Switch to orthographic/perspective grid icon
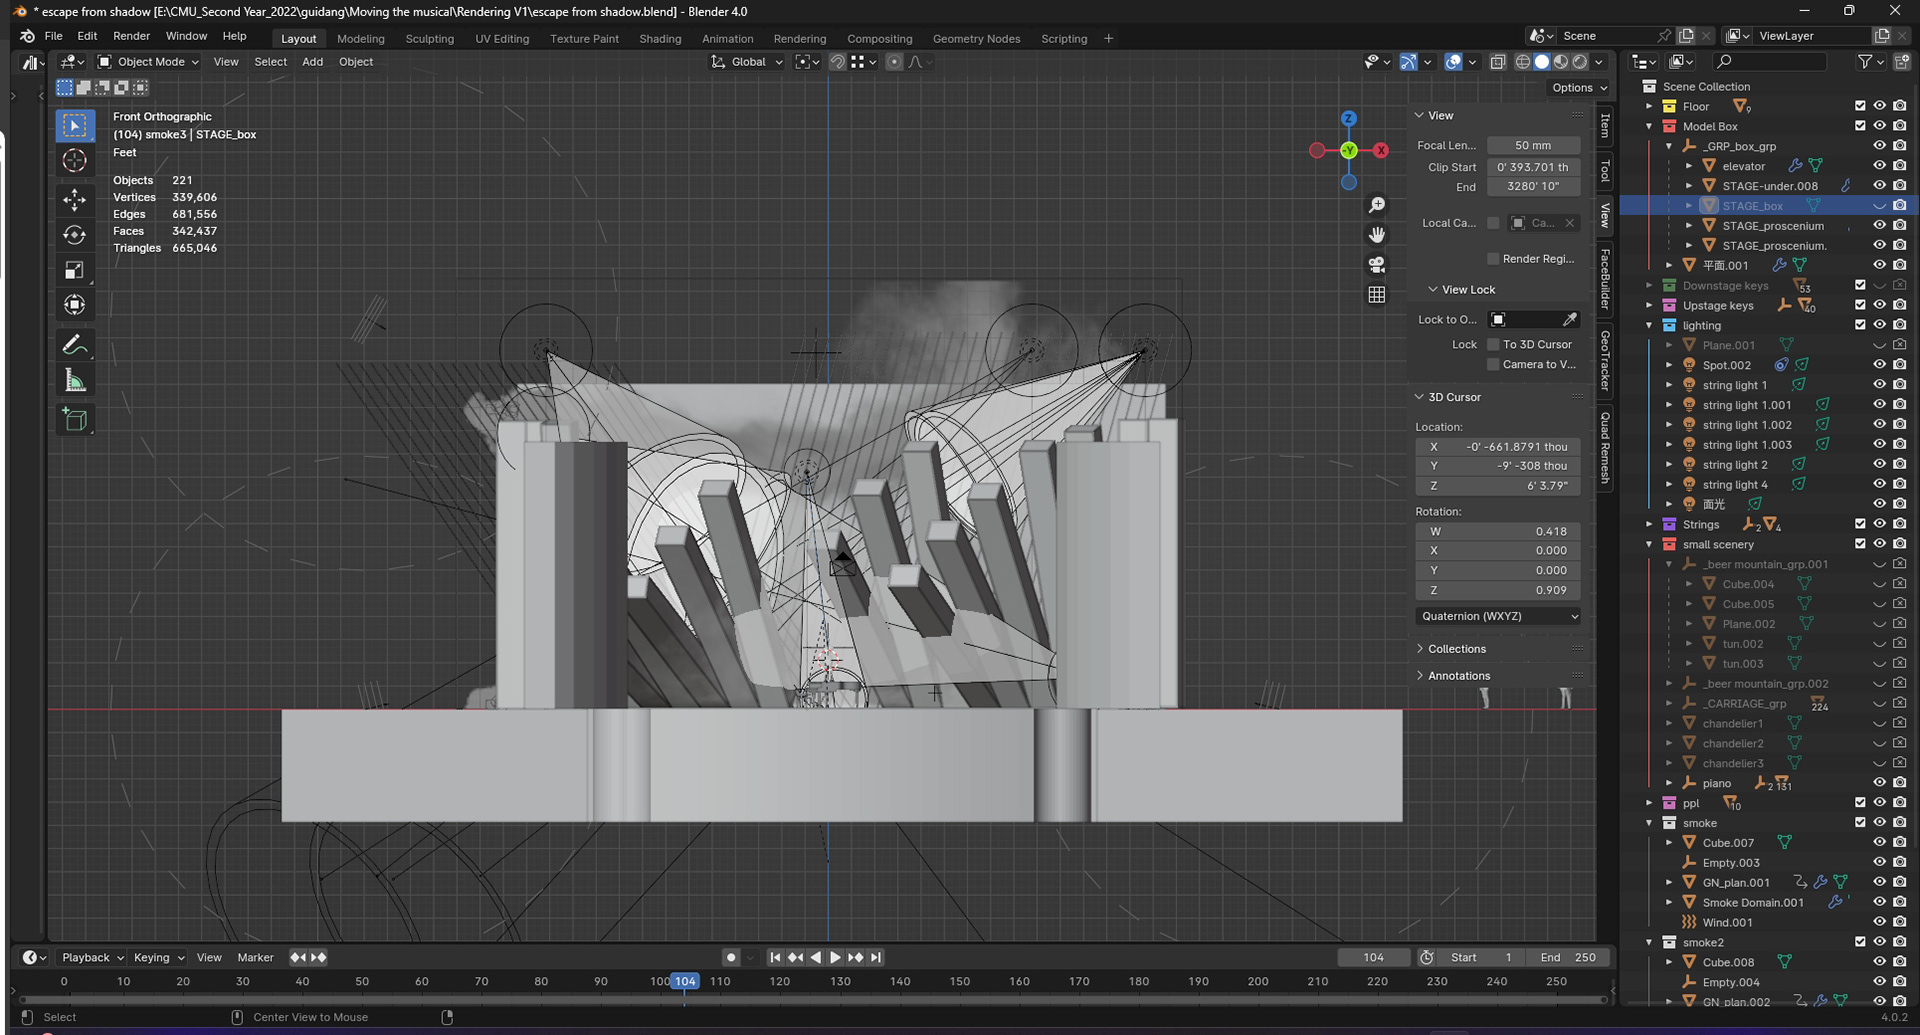The height and width of the screenshot is (1035, 1920). point(1377,295)
